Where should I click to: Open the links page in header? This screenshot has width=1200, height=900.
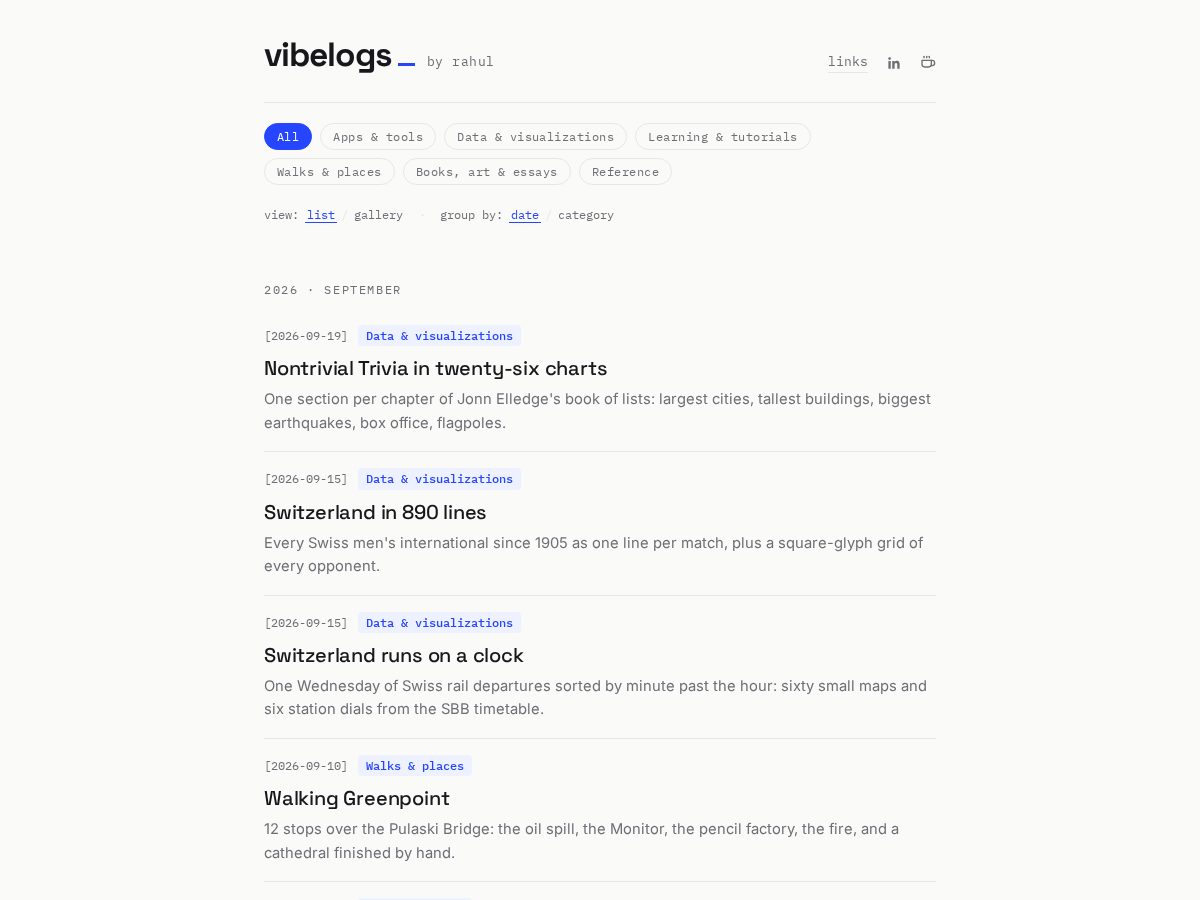click(x=848, y=62)
